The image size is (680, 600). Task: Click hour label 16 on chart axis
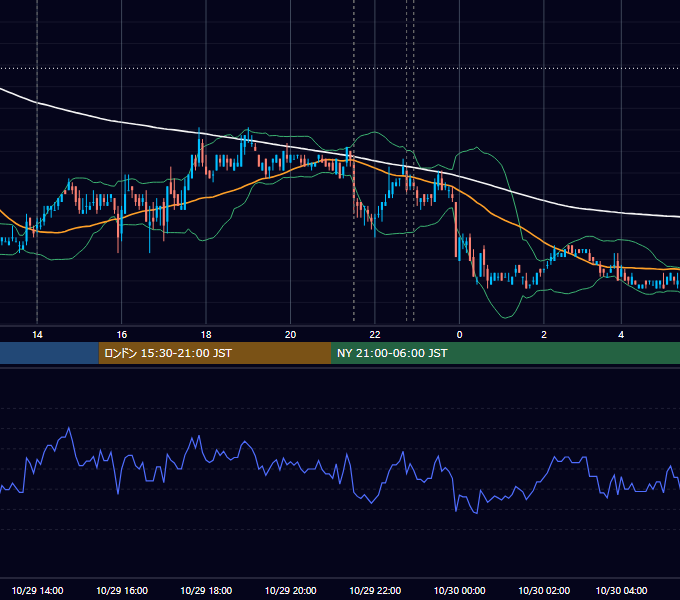point(122,335)
